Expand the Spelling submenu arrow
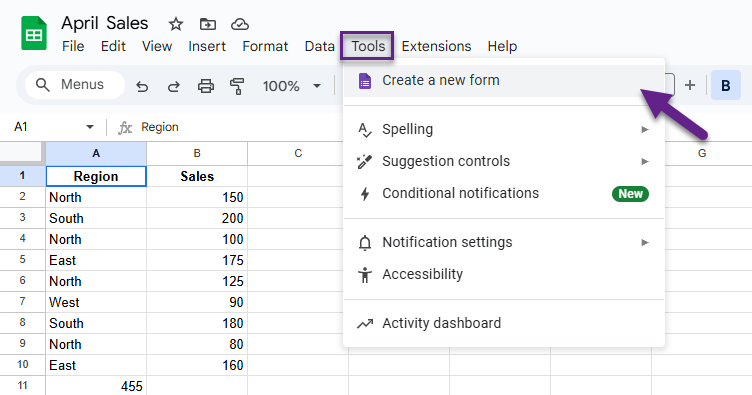This screenshot has height=395, width=752. (645, 129)
